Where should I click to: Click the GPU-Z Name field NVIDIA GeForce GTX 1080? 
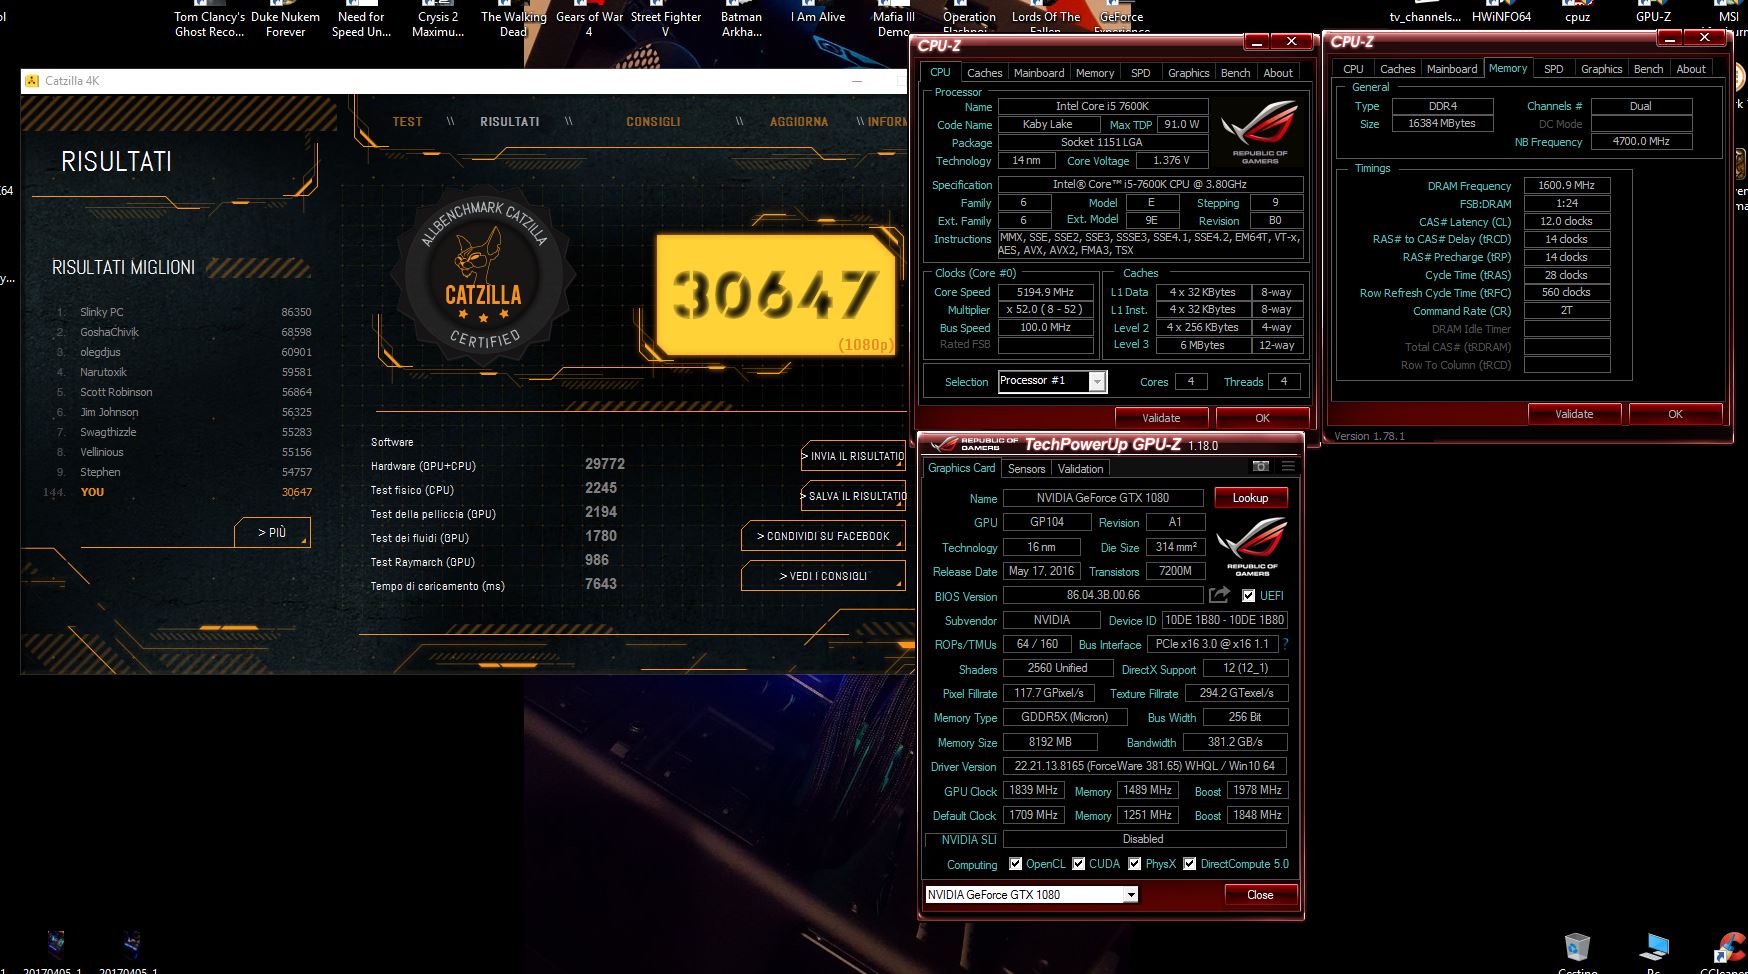click(1103, 498)
